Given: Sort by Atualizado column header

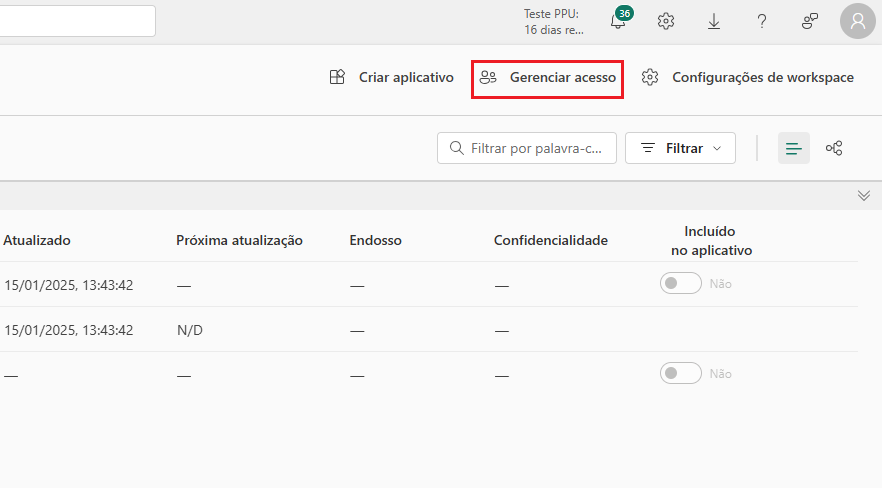Looking at the screenshot, I should tap(37, 240).
